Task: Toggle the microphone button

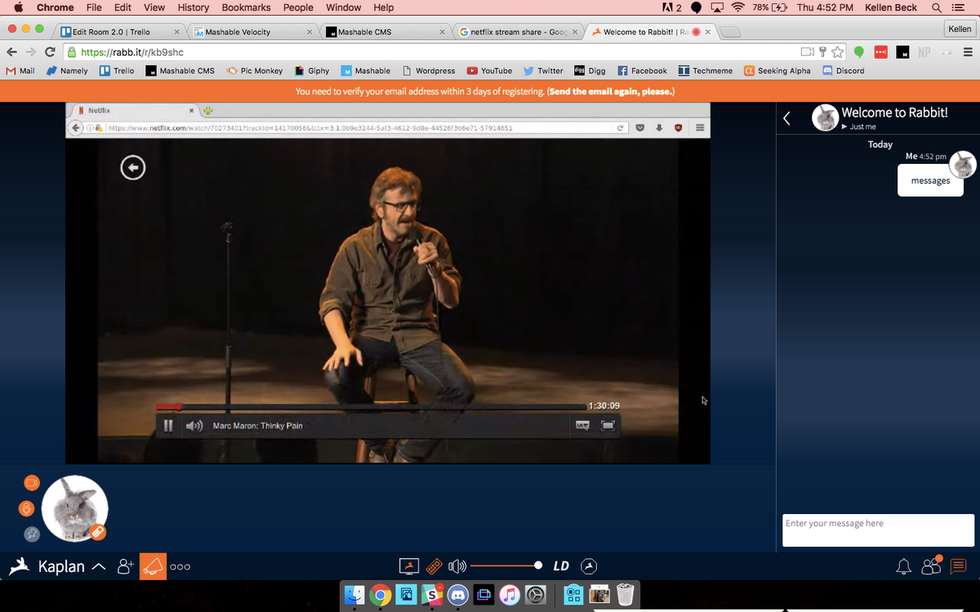Action: point(27,508)
